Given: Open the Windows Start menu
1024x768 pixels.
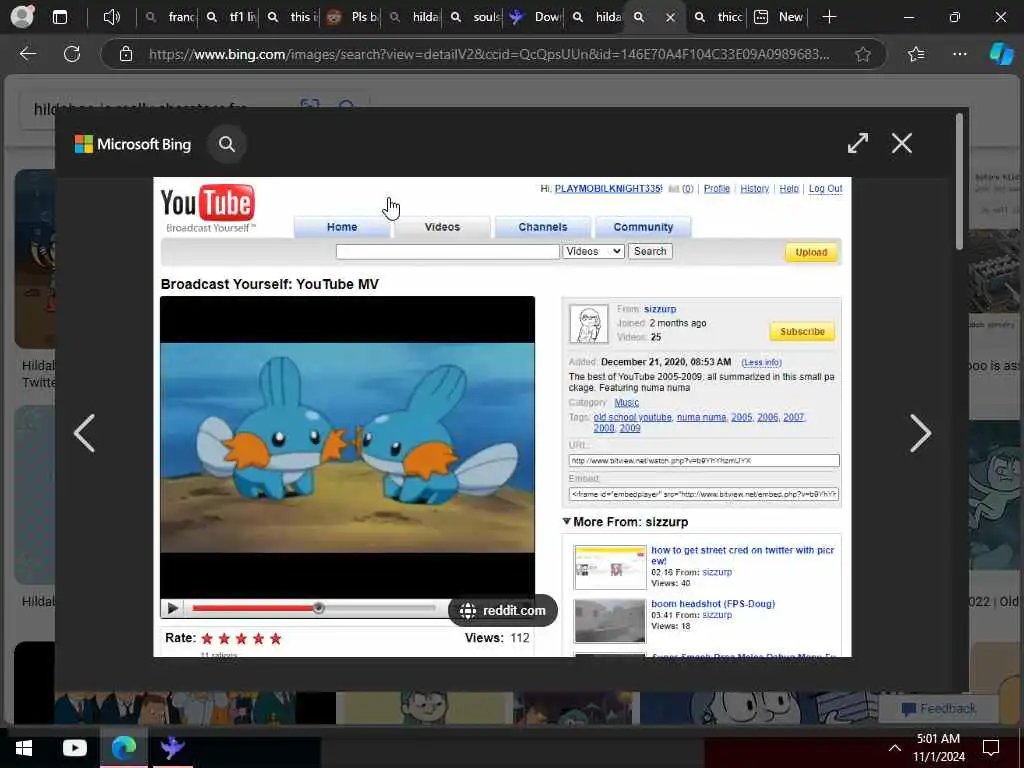Looking at the screenshot, I should (x=24, y=748).
